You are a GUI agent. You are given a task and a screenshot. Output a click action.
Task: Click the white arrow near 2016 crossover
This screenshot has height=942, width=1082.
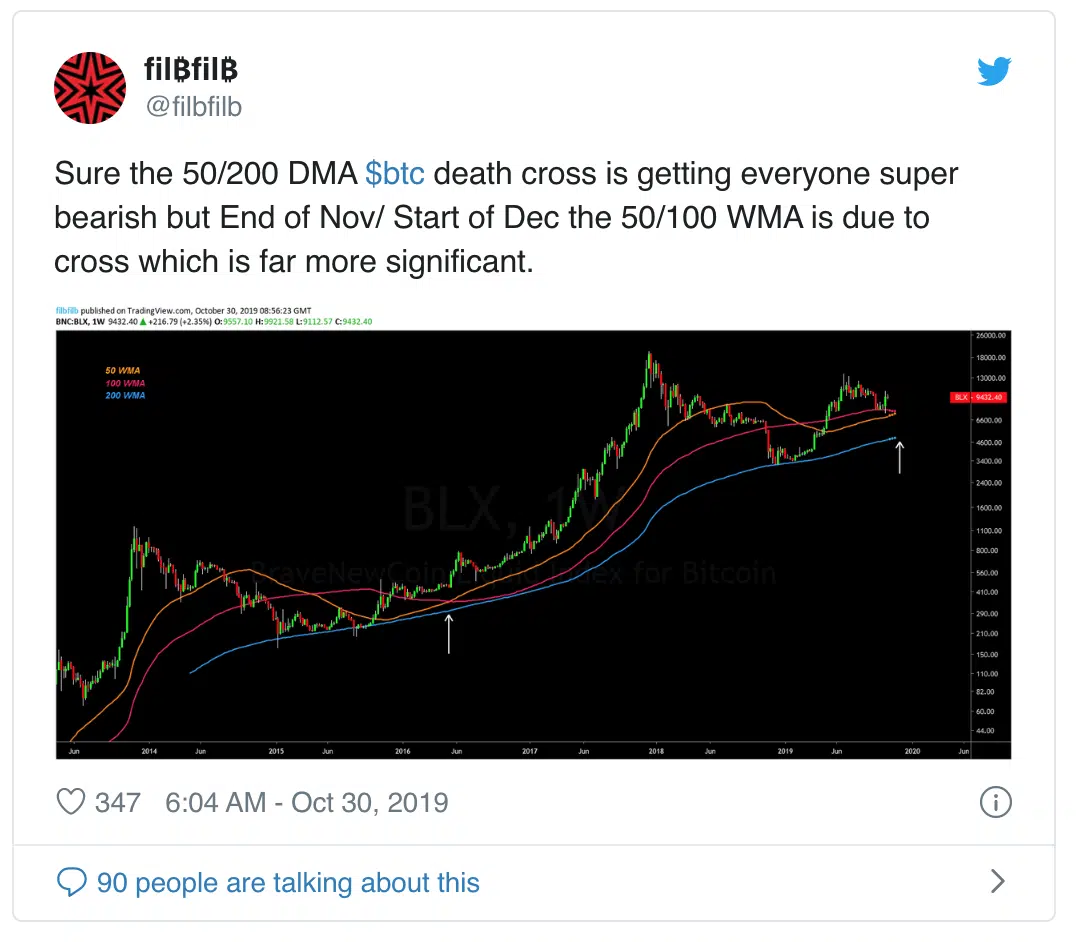click(449, 634)
